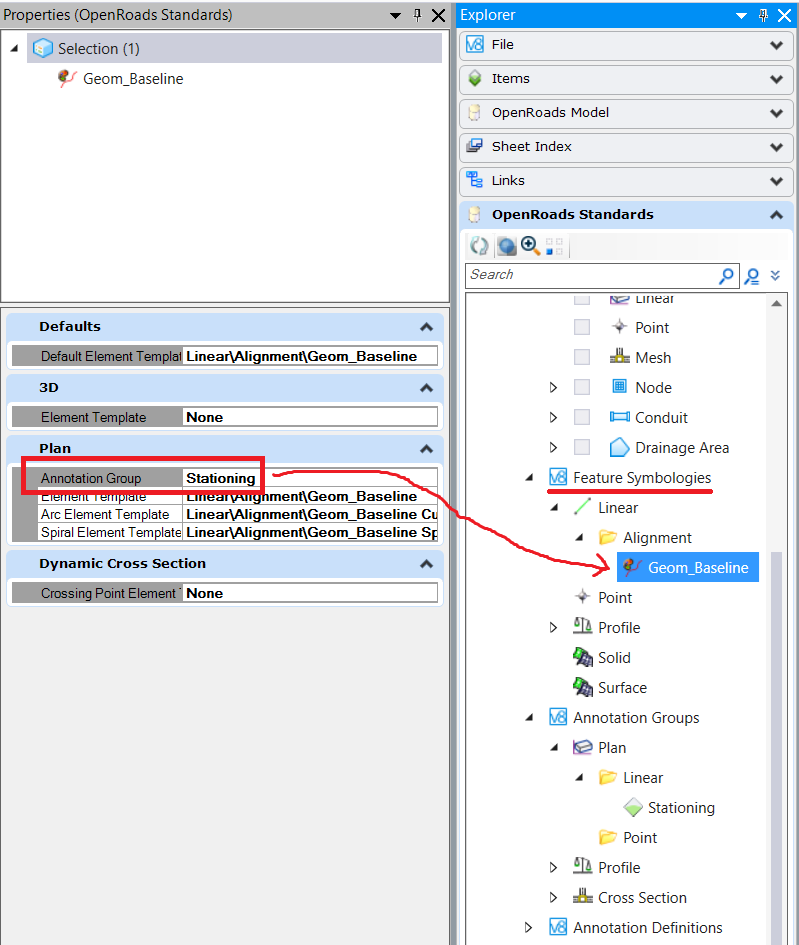799x945 pixels.
Task: Collapse the Defaults properties group
Action: click(x=427, y=327)
